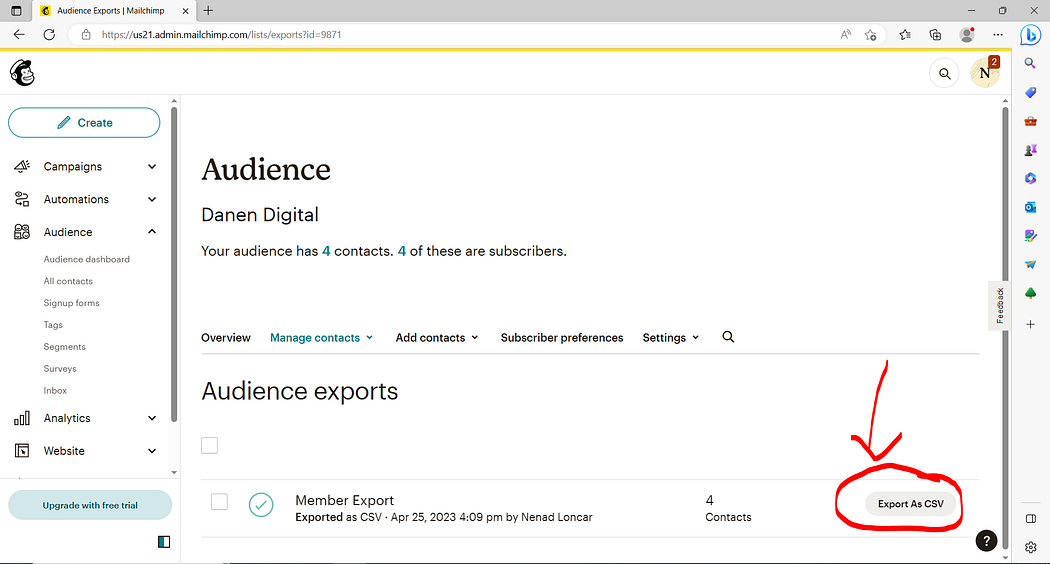
Task: Open Signup forms in sidebar
Action: (72, 303)
